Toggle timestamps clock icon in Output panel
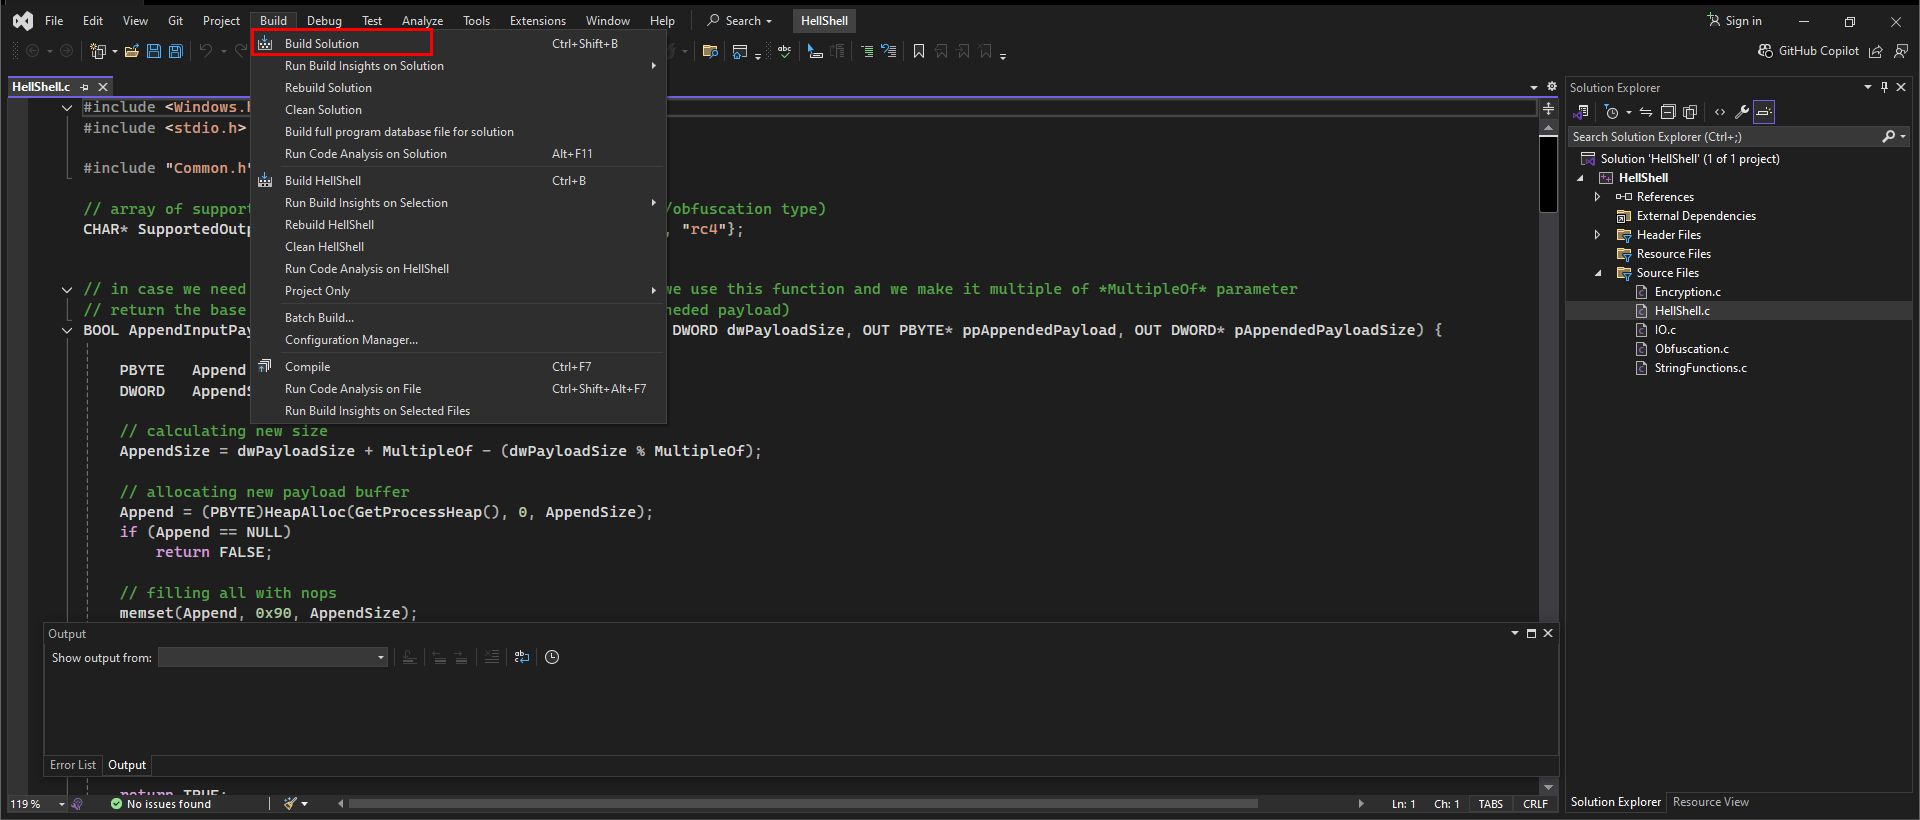The height and width of the screenshot is (820, 1920). point(552,657)
